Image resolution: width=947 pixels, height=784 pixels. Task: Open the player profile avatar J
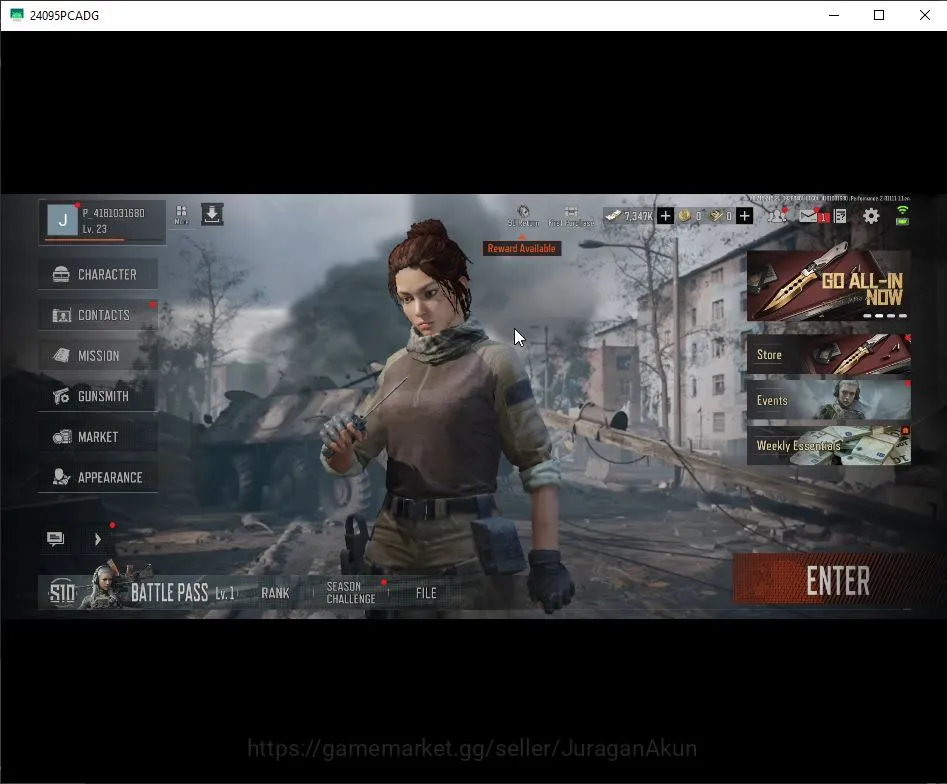(63, 220)
